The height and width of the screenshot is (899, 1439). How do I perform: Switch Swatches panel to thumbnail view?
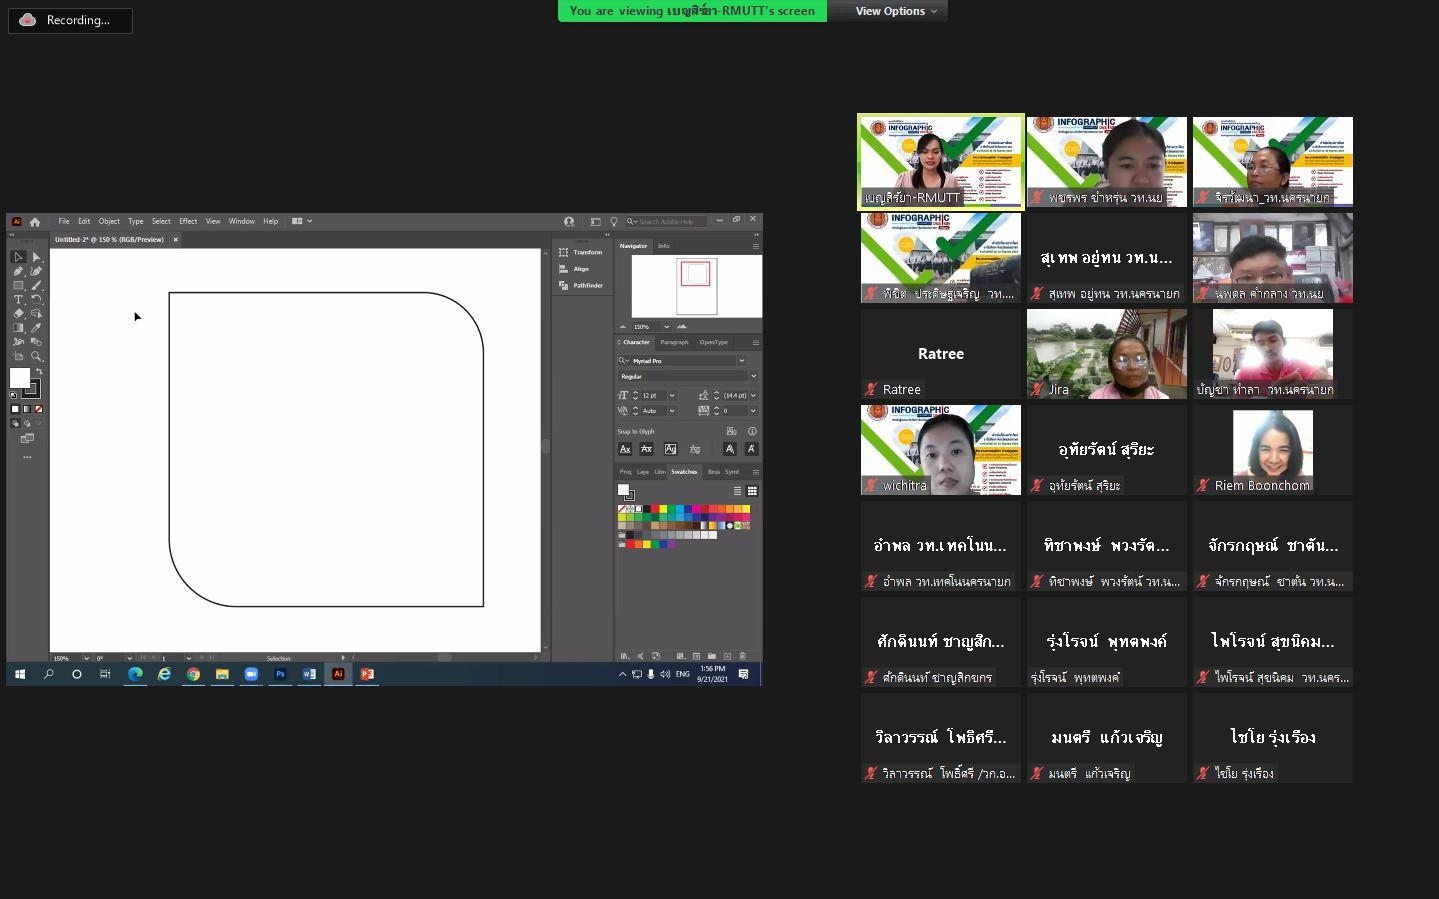click(x=752, y=491)
